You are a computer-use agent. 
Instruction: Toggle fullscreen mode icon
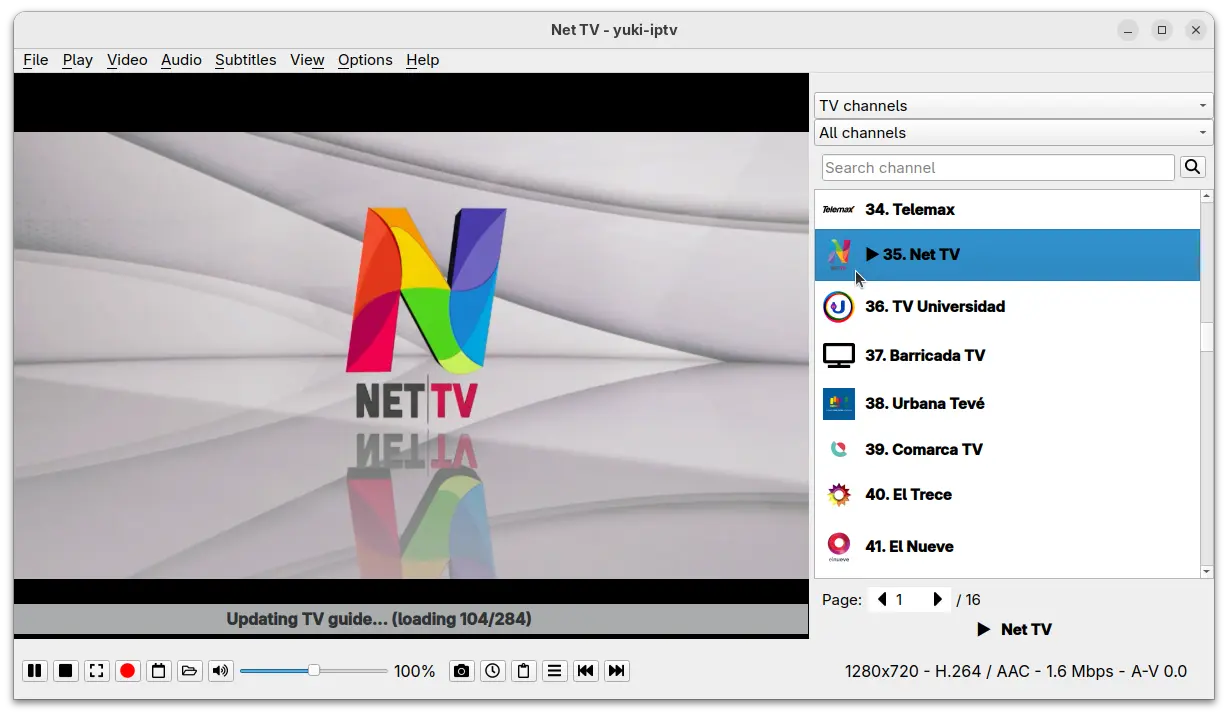[x=96, y=671]
